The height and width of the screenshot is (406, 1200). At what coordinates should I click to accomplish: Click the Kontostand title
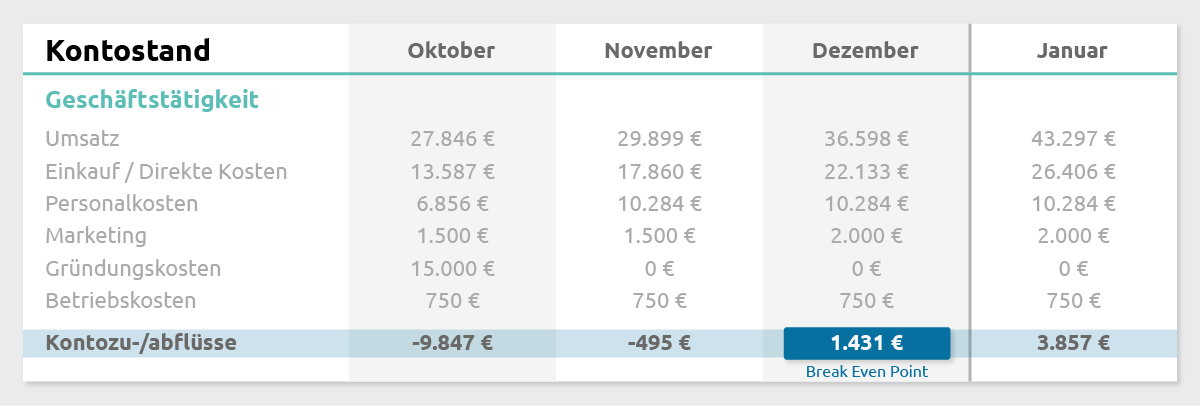pos(128,50)
